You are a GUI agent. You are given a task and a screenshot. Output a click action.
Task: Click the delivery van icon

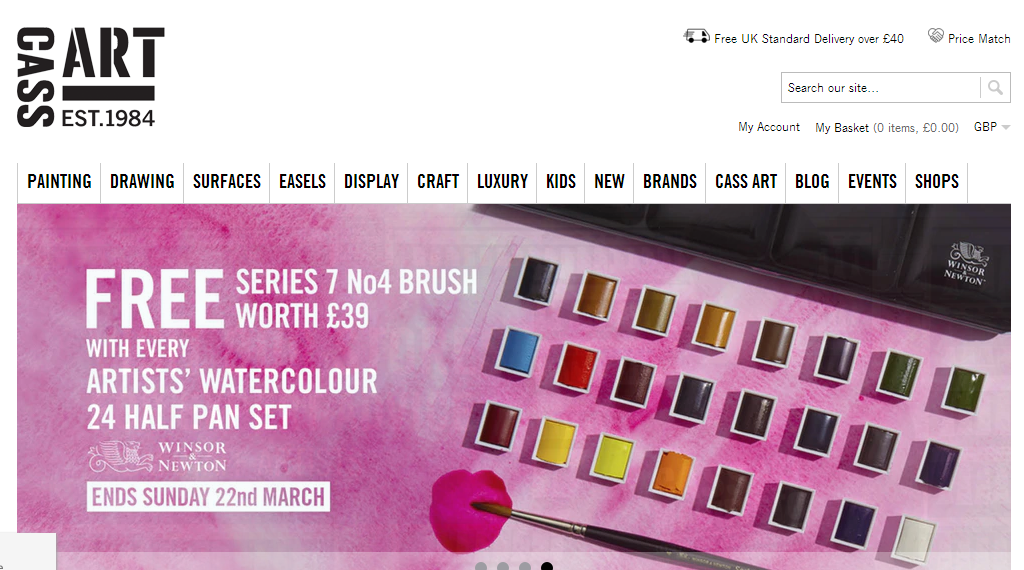[x=696, y=37]
